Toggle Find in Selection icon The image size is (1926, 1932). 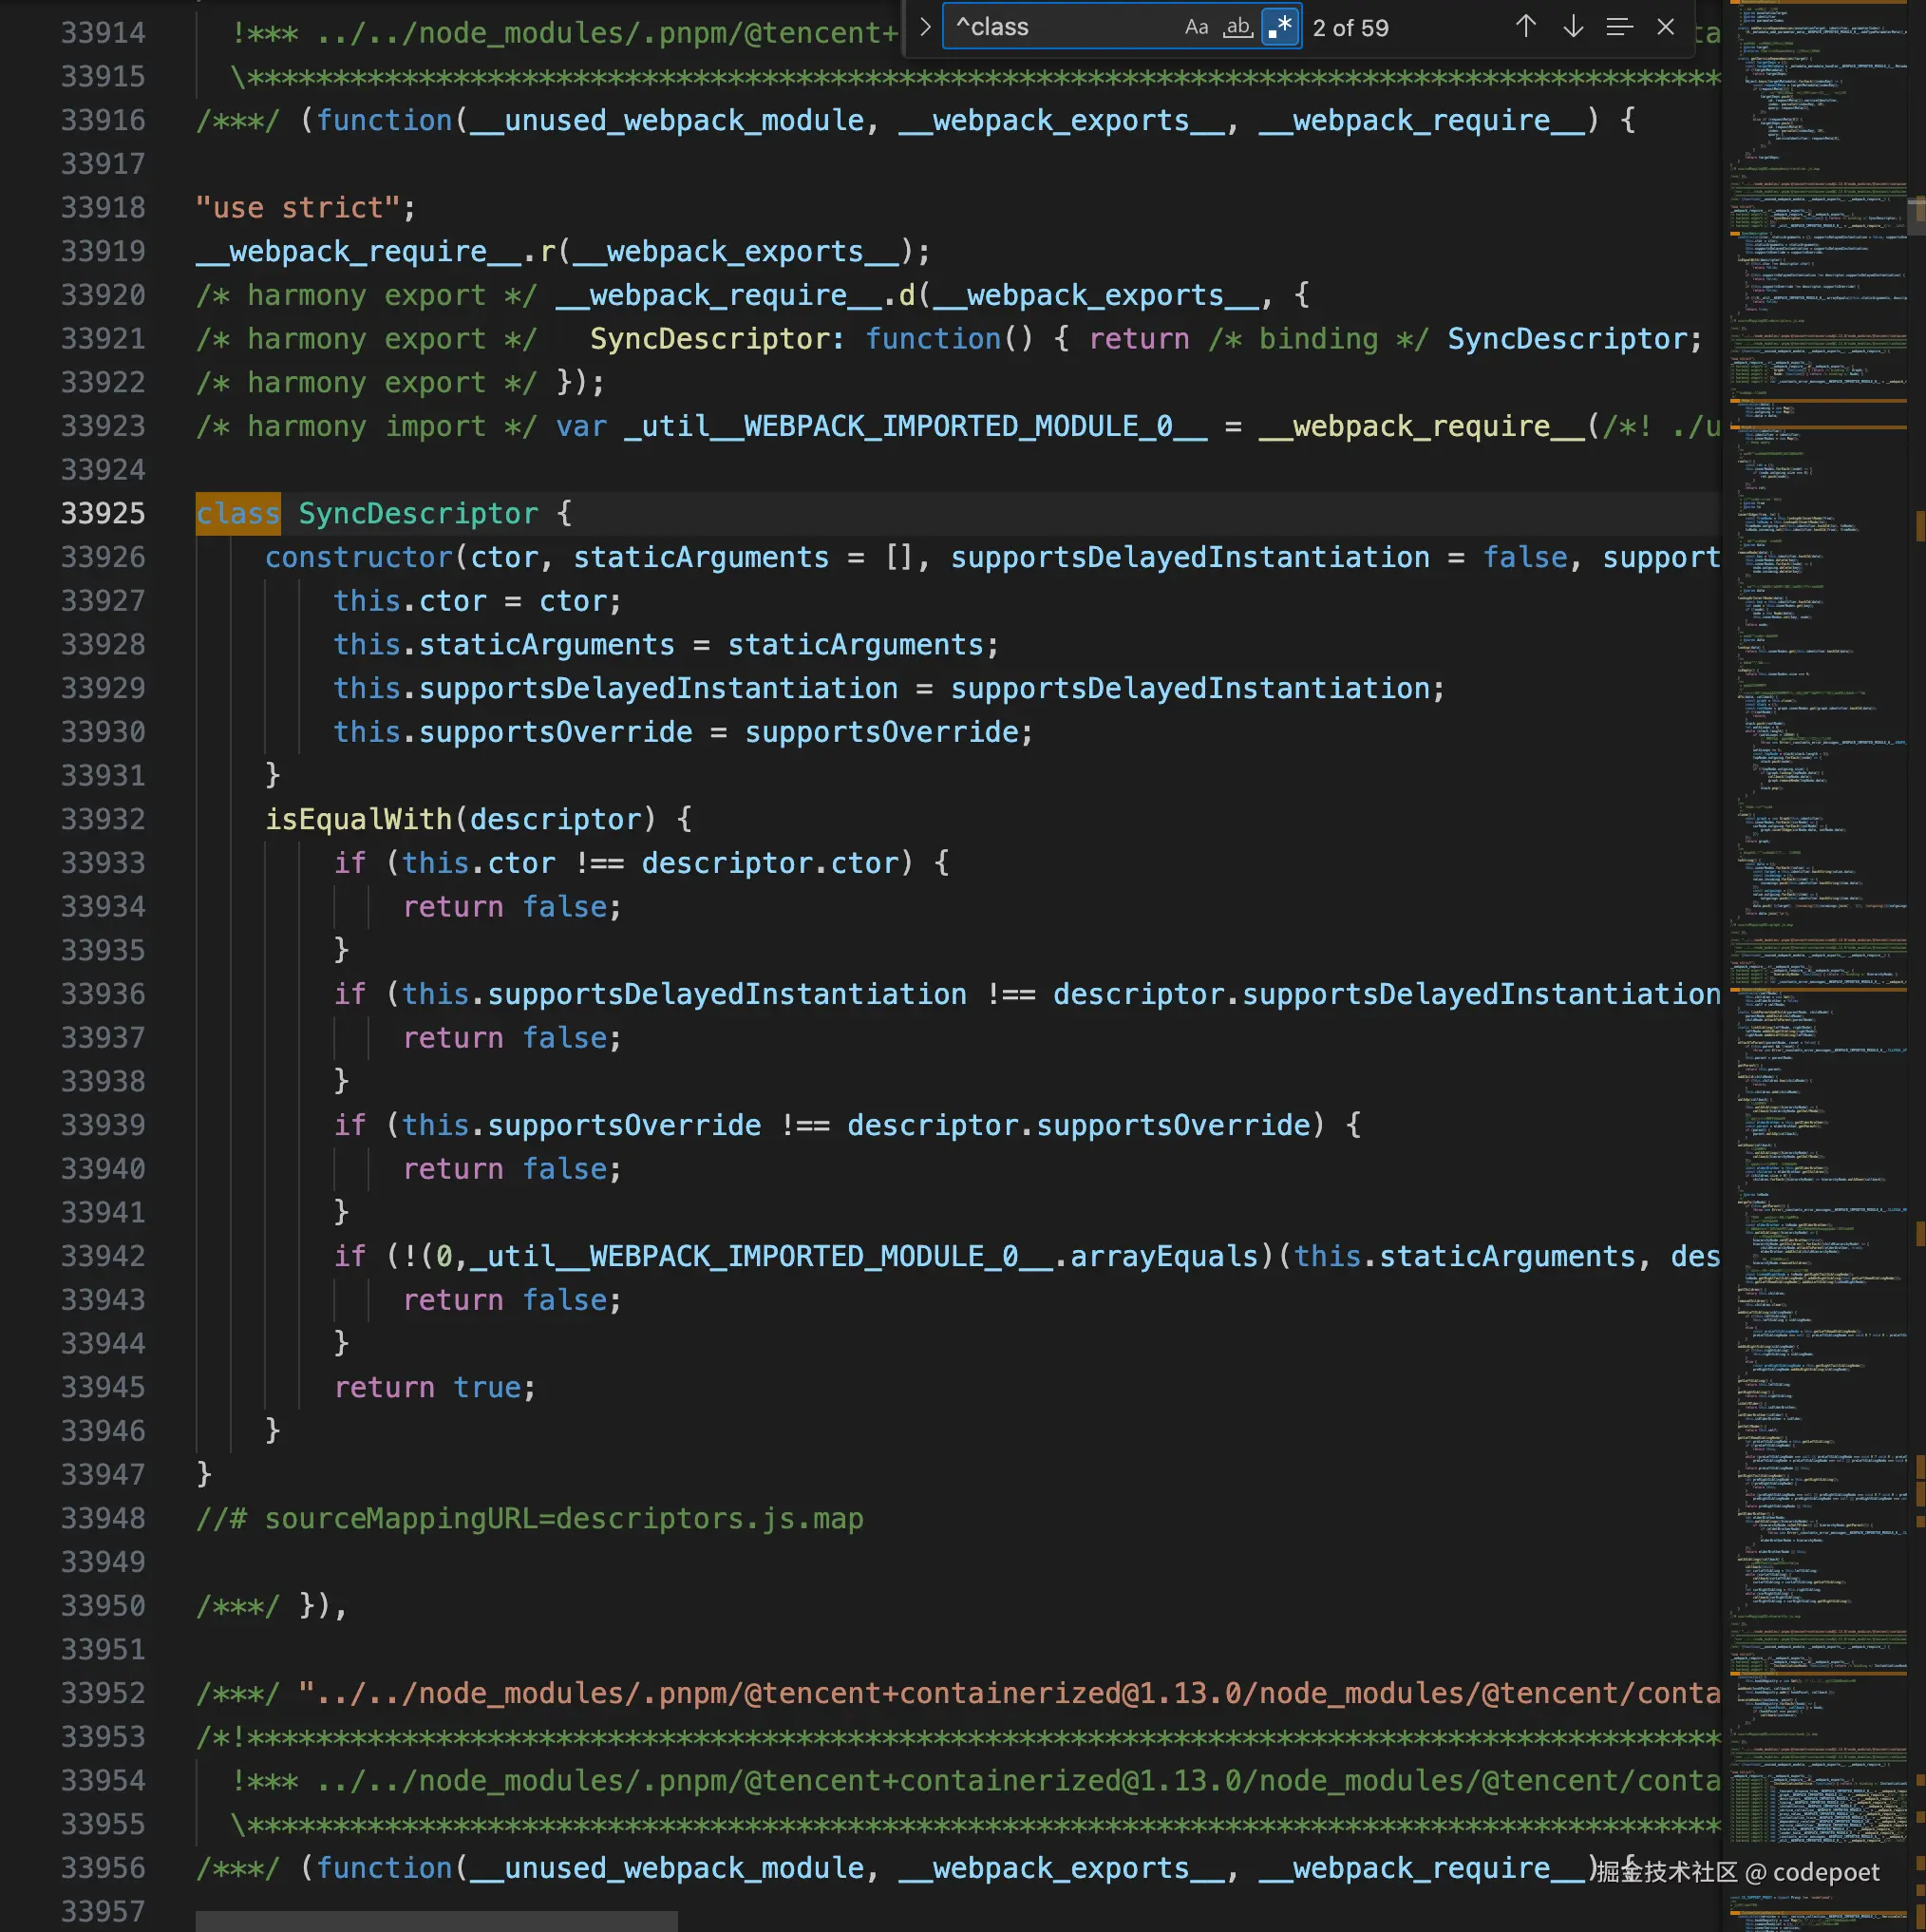(x=1619, y=27)
